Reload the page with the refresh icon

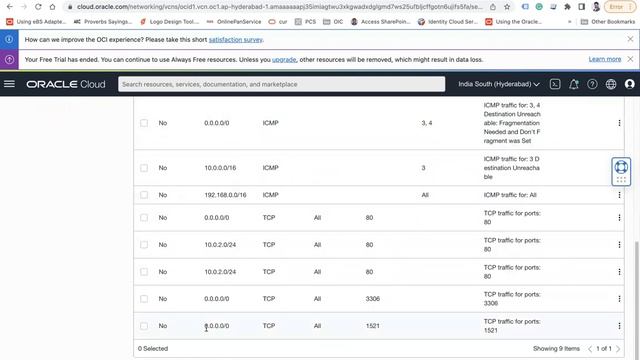tap(38, 7)
